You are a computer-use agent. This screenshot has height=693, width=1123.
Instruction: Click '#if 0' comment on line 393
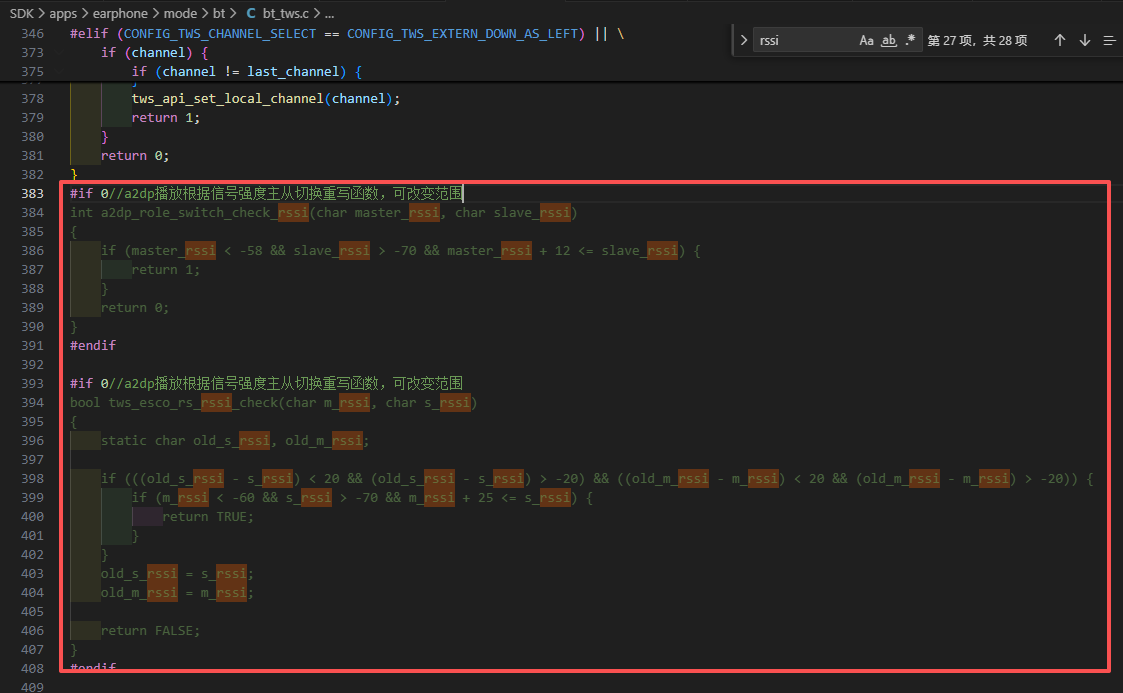pos(266,383)
